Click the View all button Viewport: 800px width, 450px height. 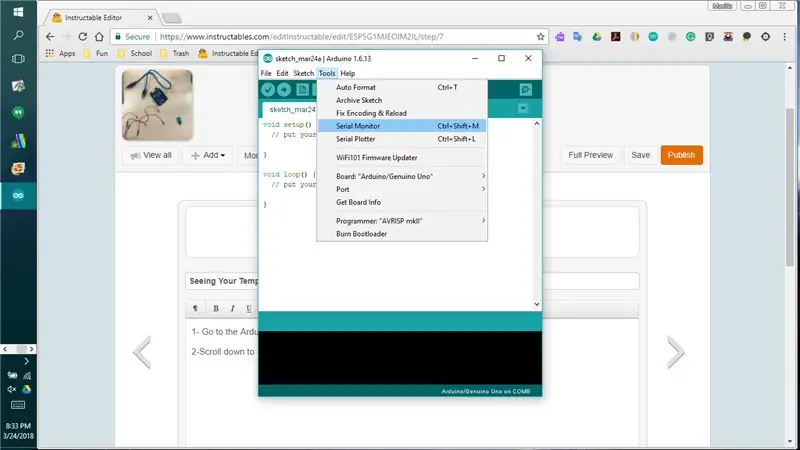point(151,155)
